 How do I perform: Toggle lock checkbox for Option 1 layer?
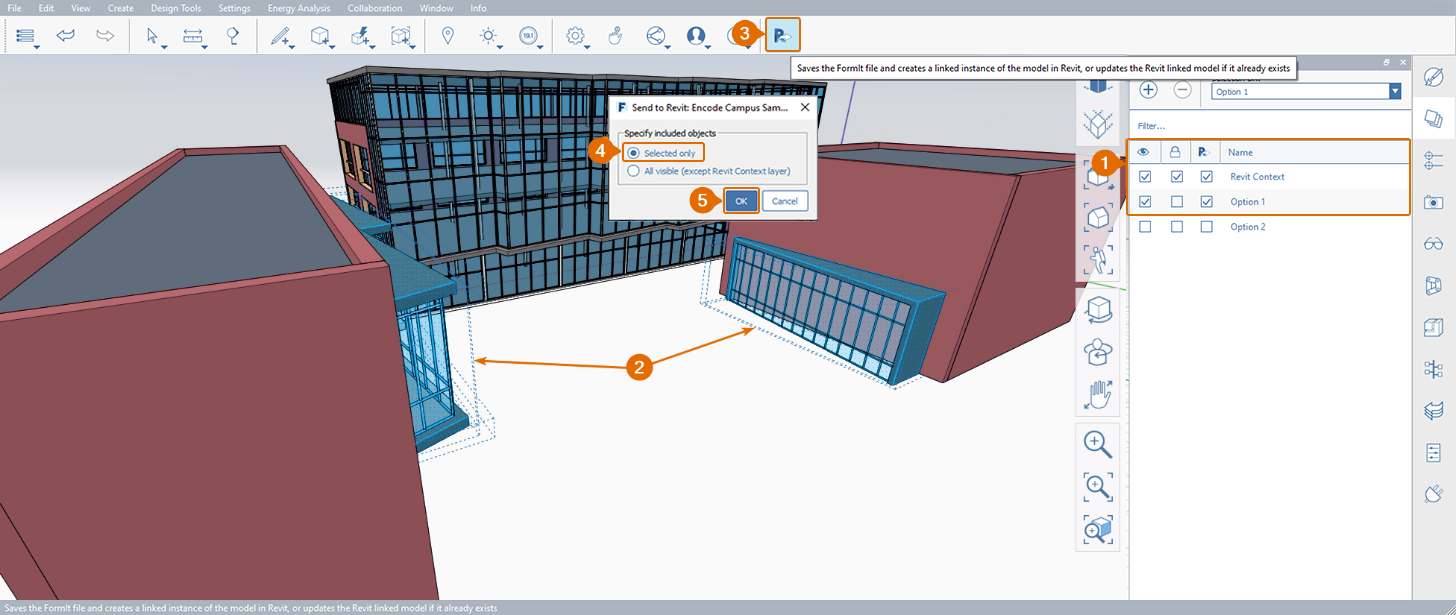(1176, 202)
